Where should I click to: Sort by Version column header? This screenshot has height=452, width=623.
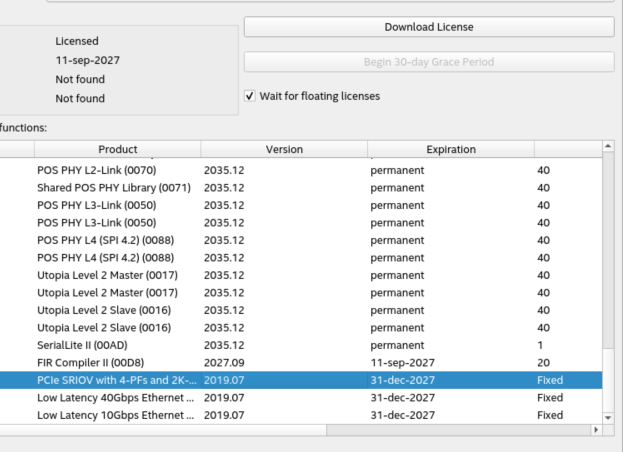pos(284,149)
